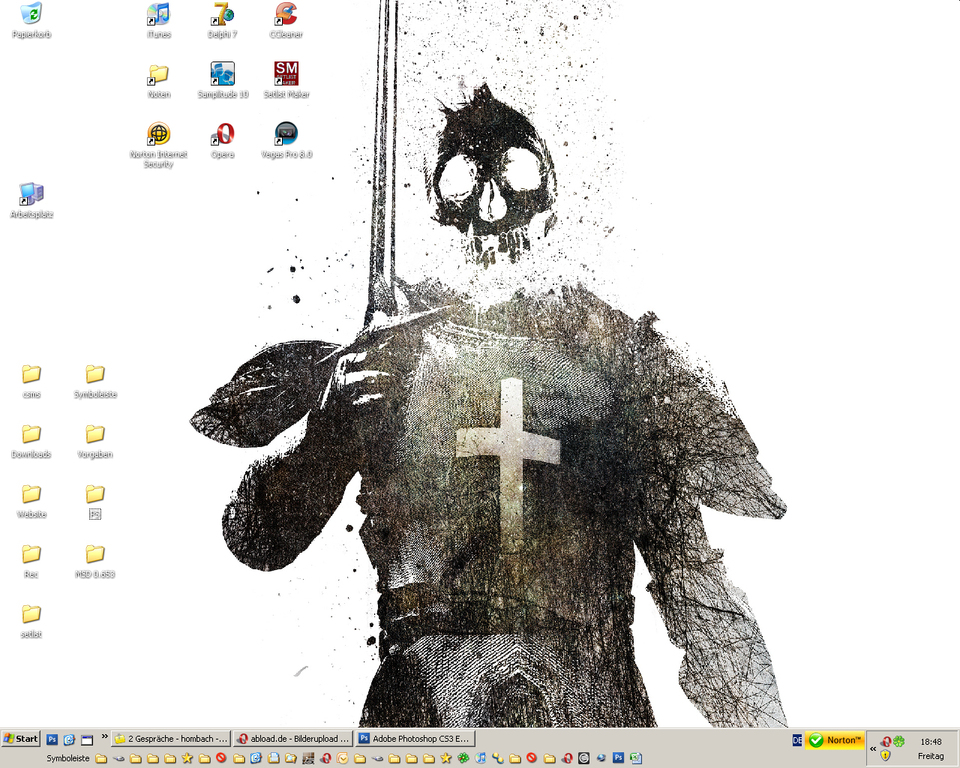Screen dimensions: 960x768
Task: Select the Symbolleiste folder on the desktop
Action: [95, 380]
